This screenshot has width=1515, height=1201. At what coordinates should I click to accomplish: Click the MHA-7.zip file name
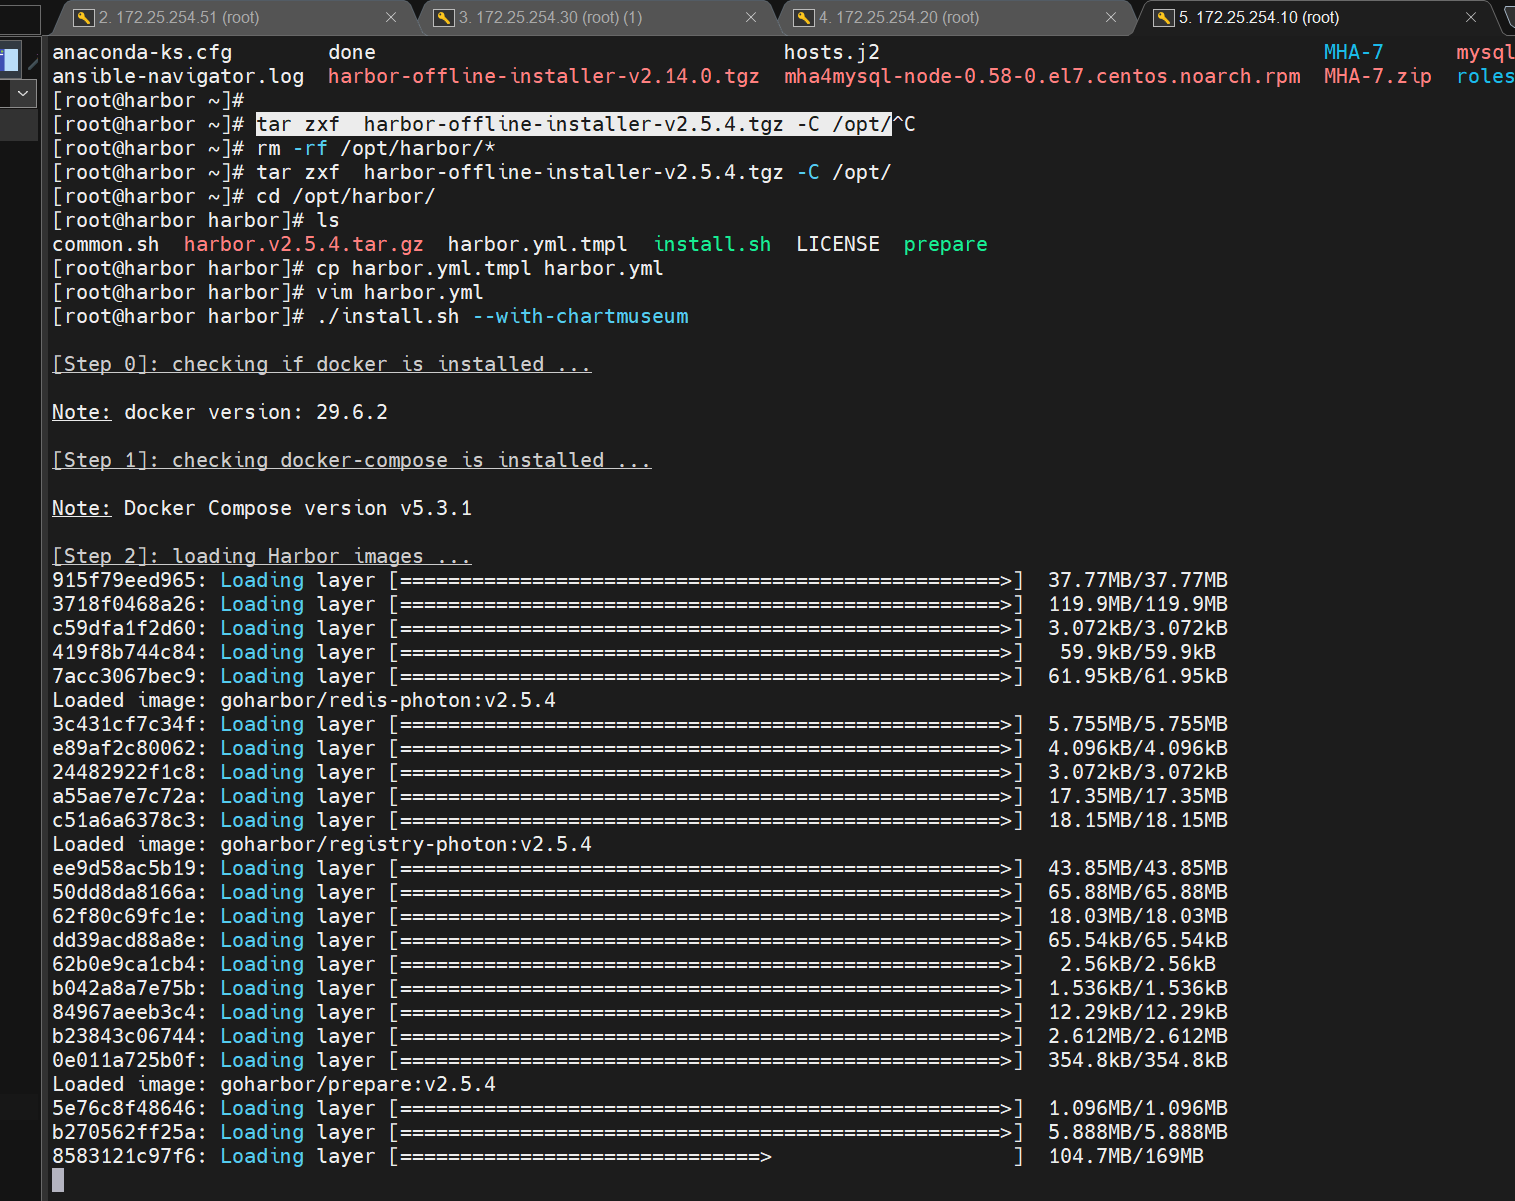click(1378, 76)
